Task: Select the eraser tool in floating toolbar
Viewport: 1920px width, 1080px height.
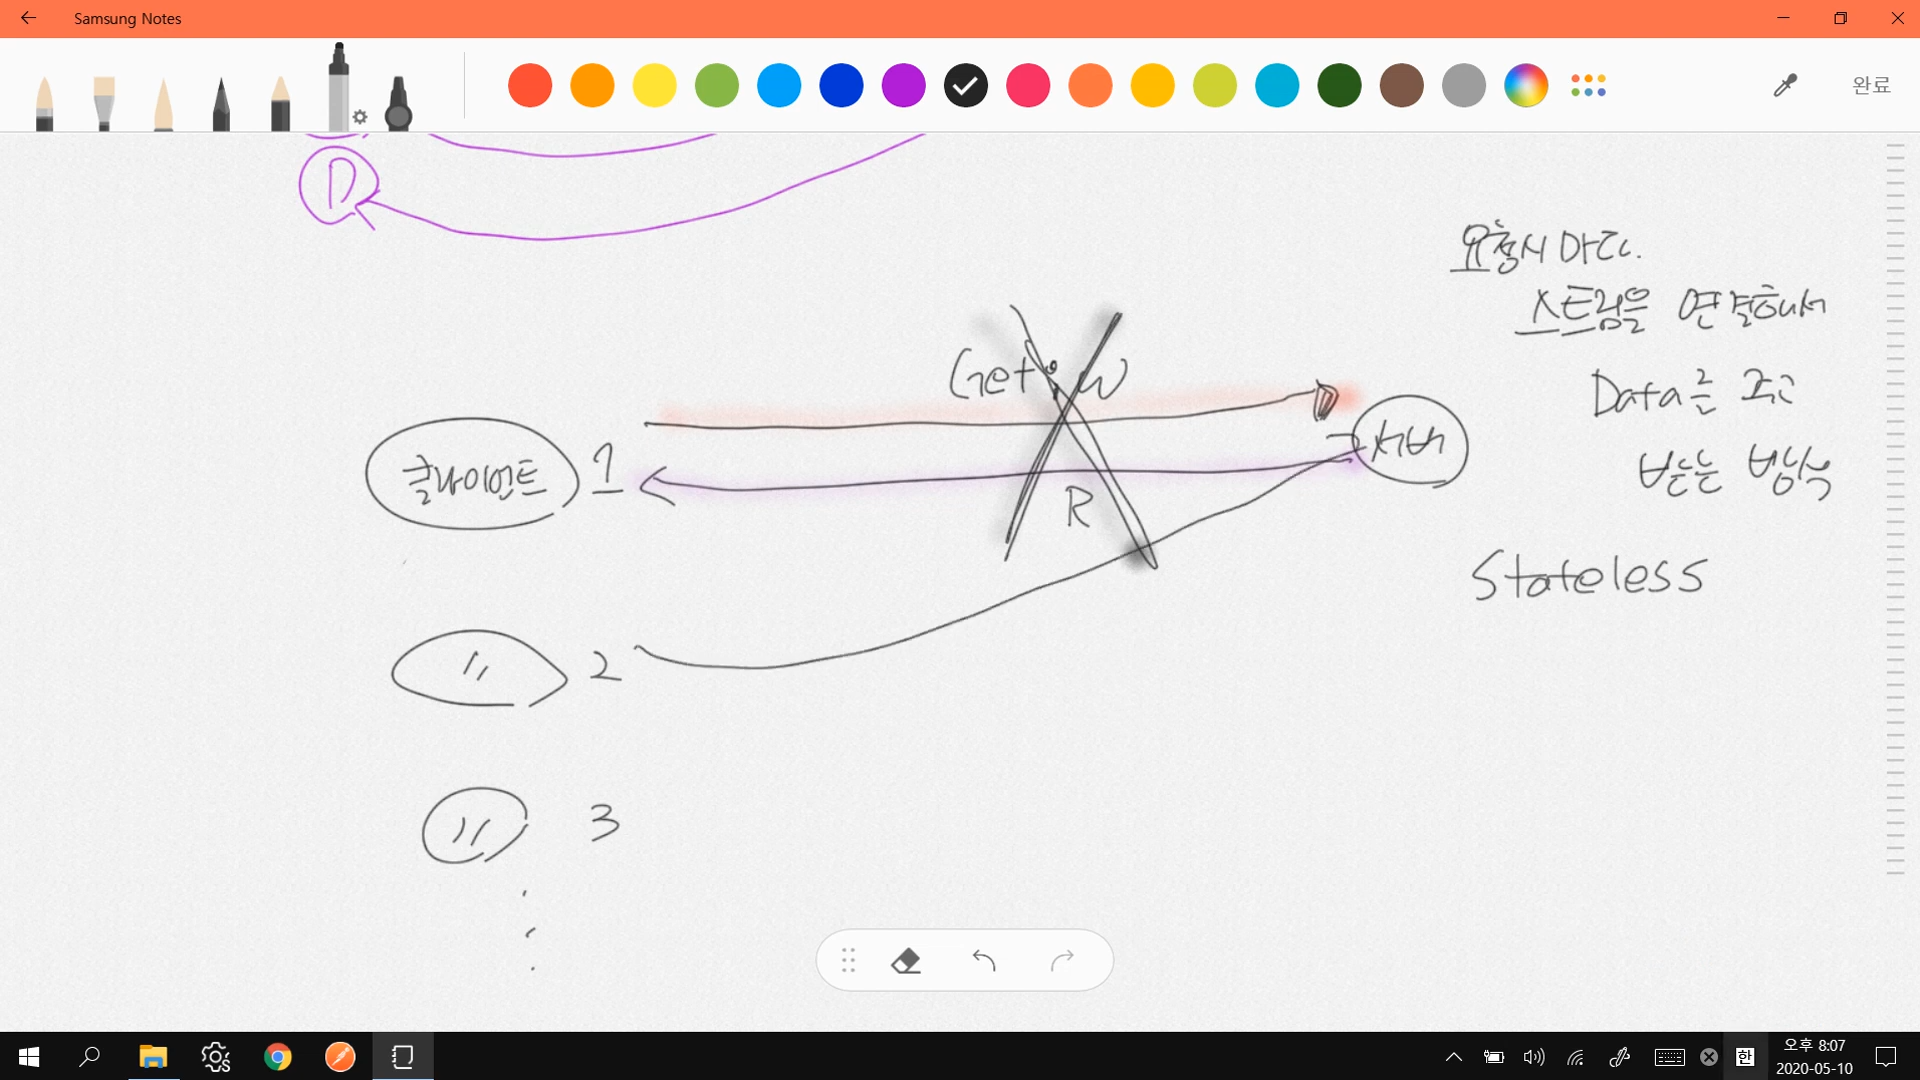Action: [x=906, y=961]
